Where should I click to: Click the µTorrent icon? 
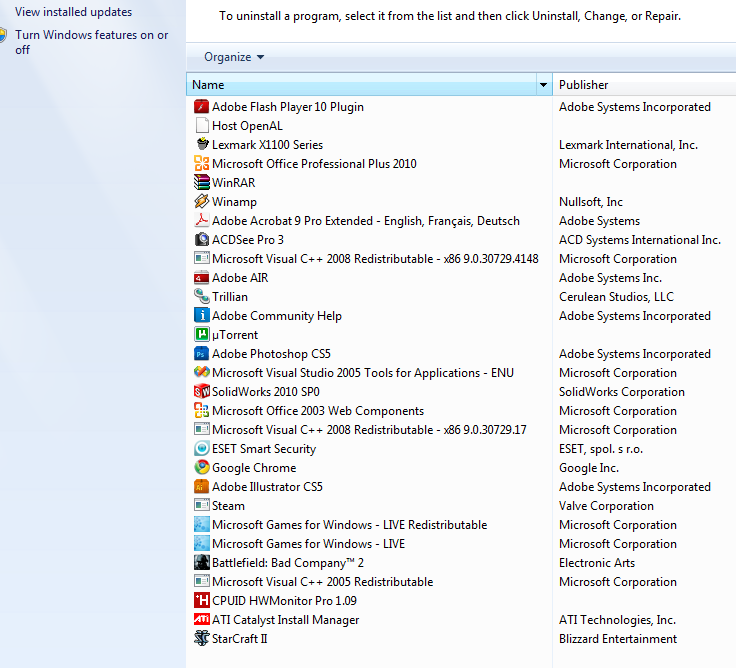click(202, 335)
